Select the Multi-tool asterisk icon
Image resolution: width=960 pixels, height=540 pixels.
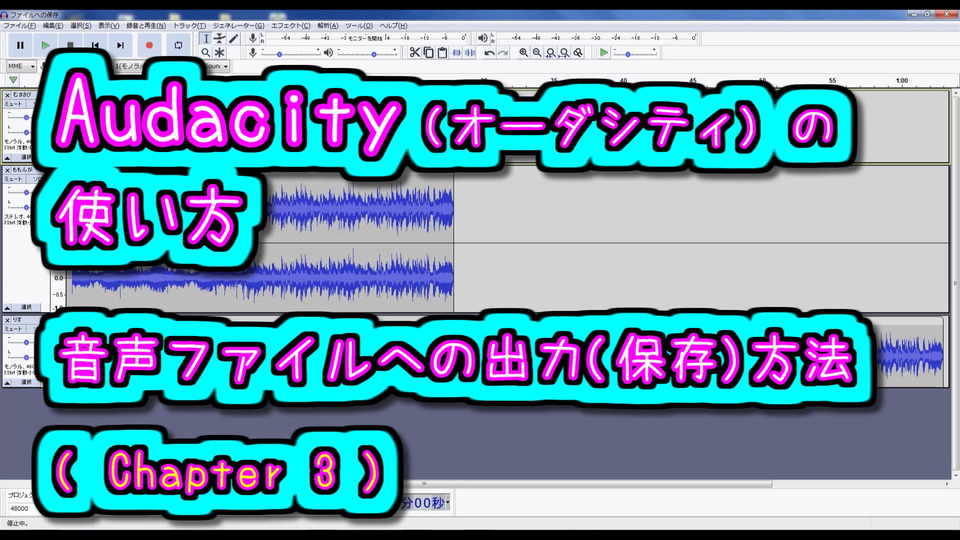220,53
